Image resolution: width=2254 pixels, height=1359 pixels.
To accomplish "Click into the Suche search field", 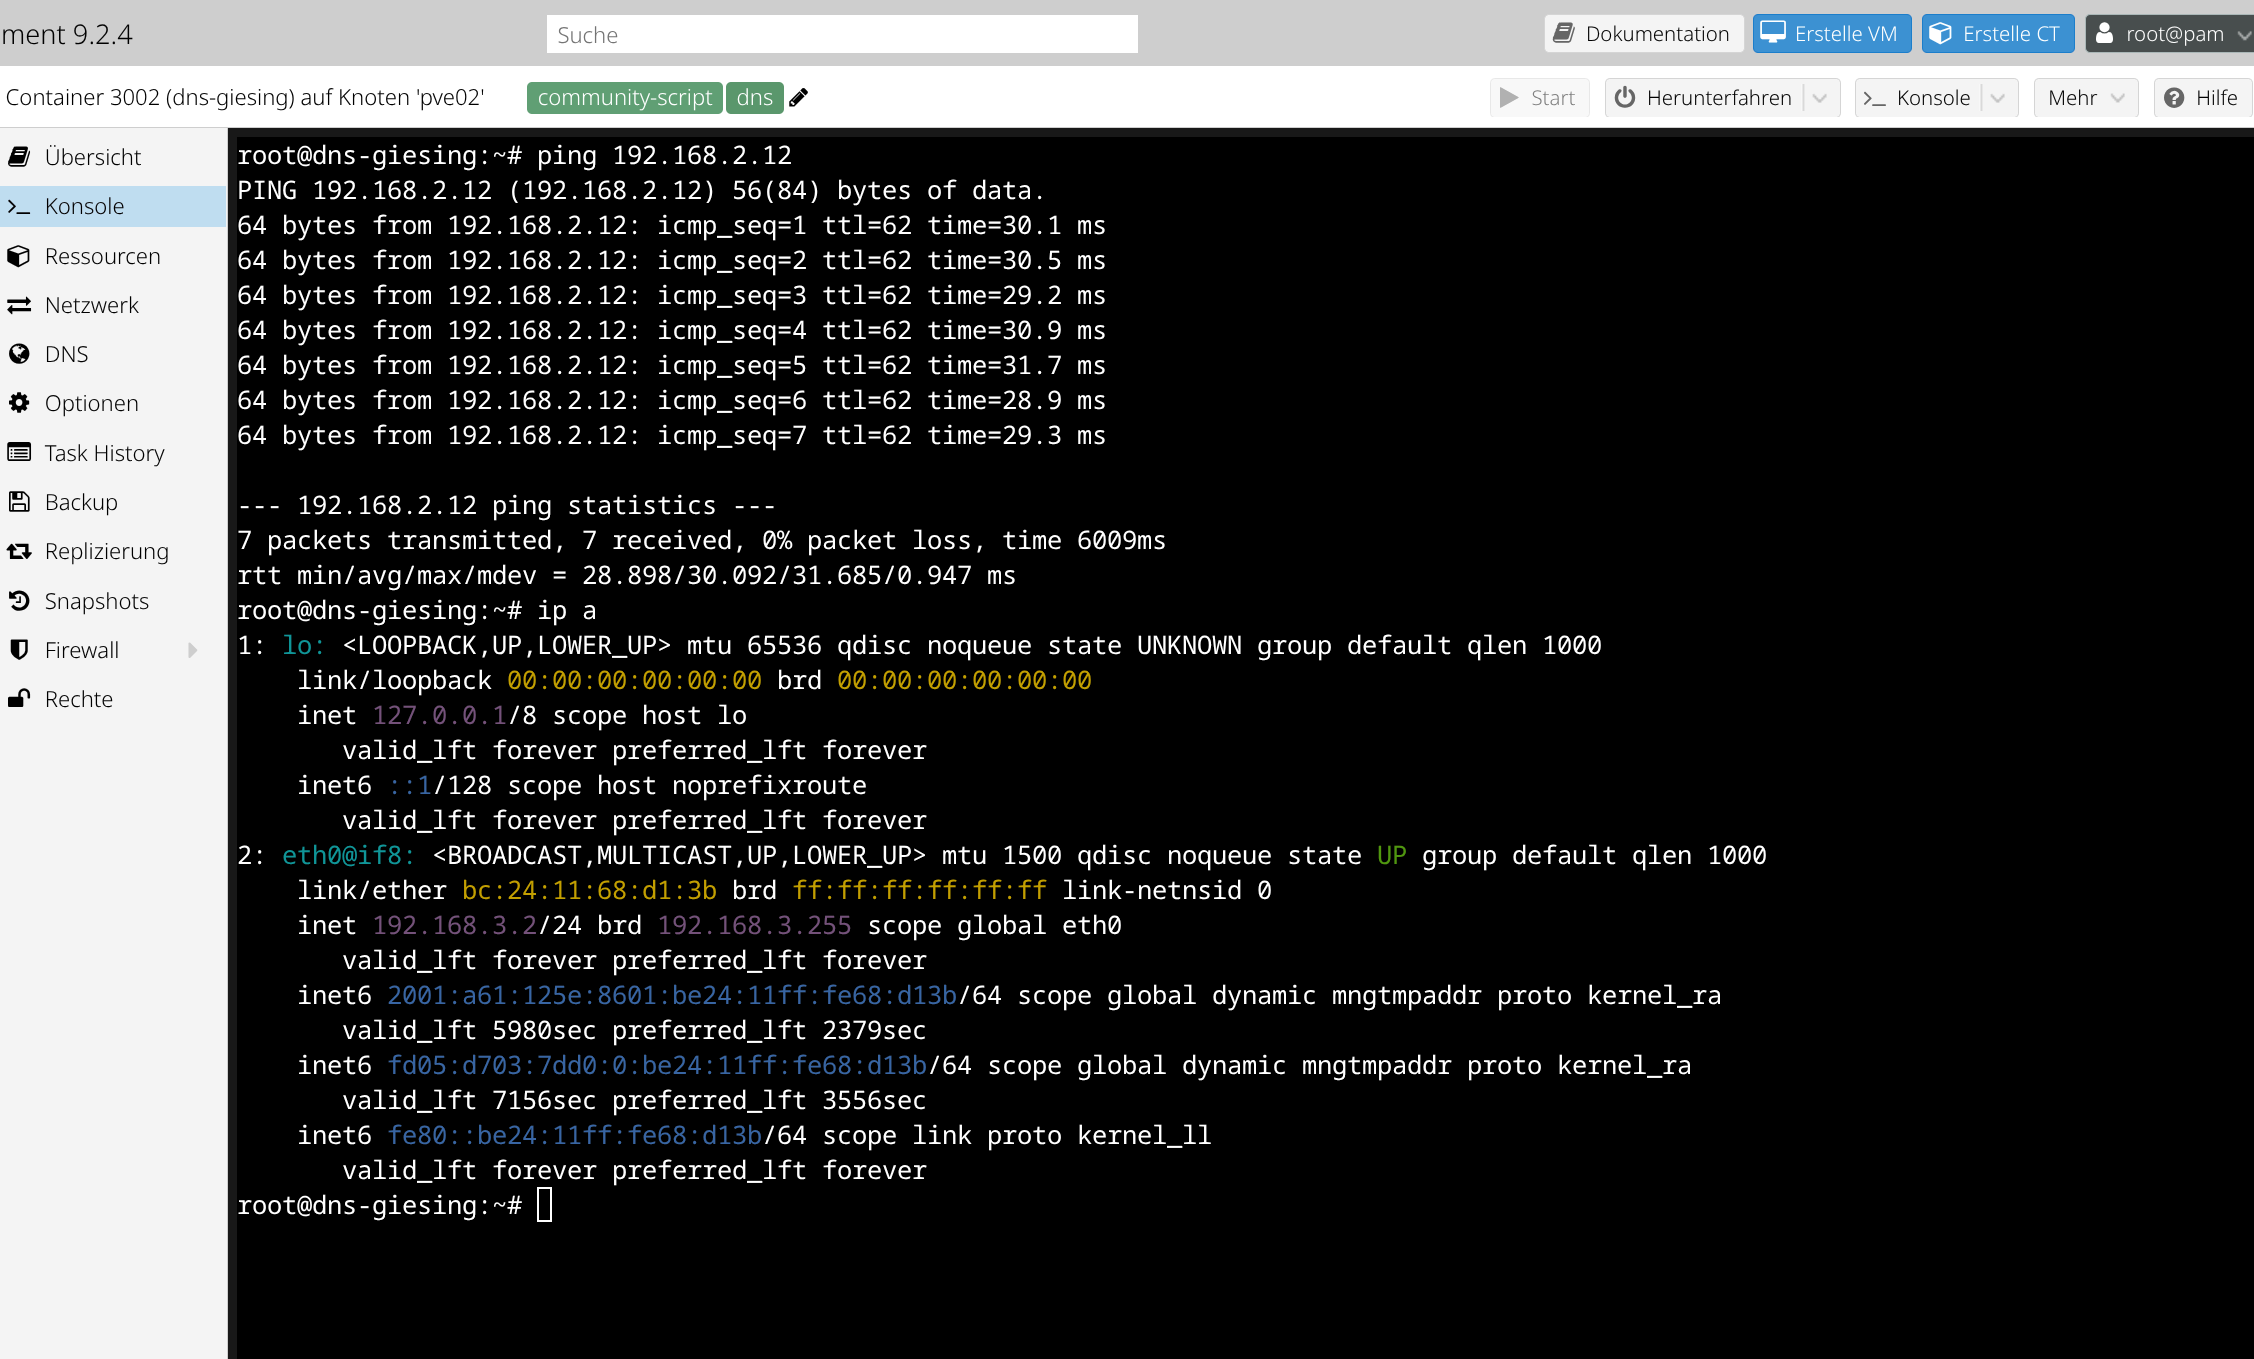I will 842,34.
